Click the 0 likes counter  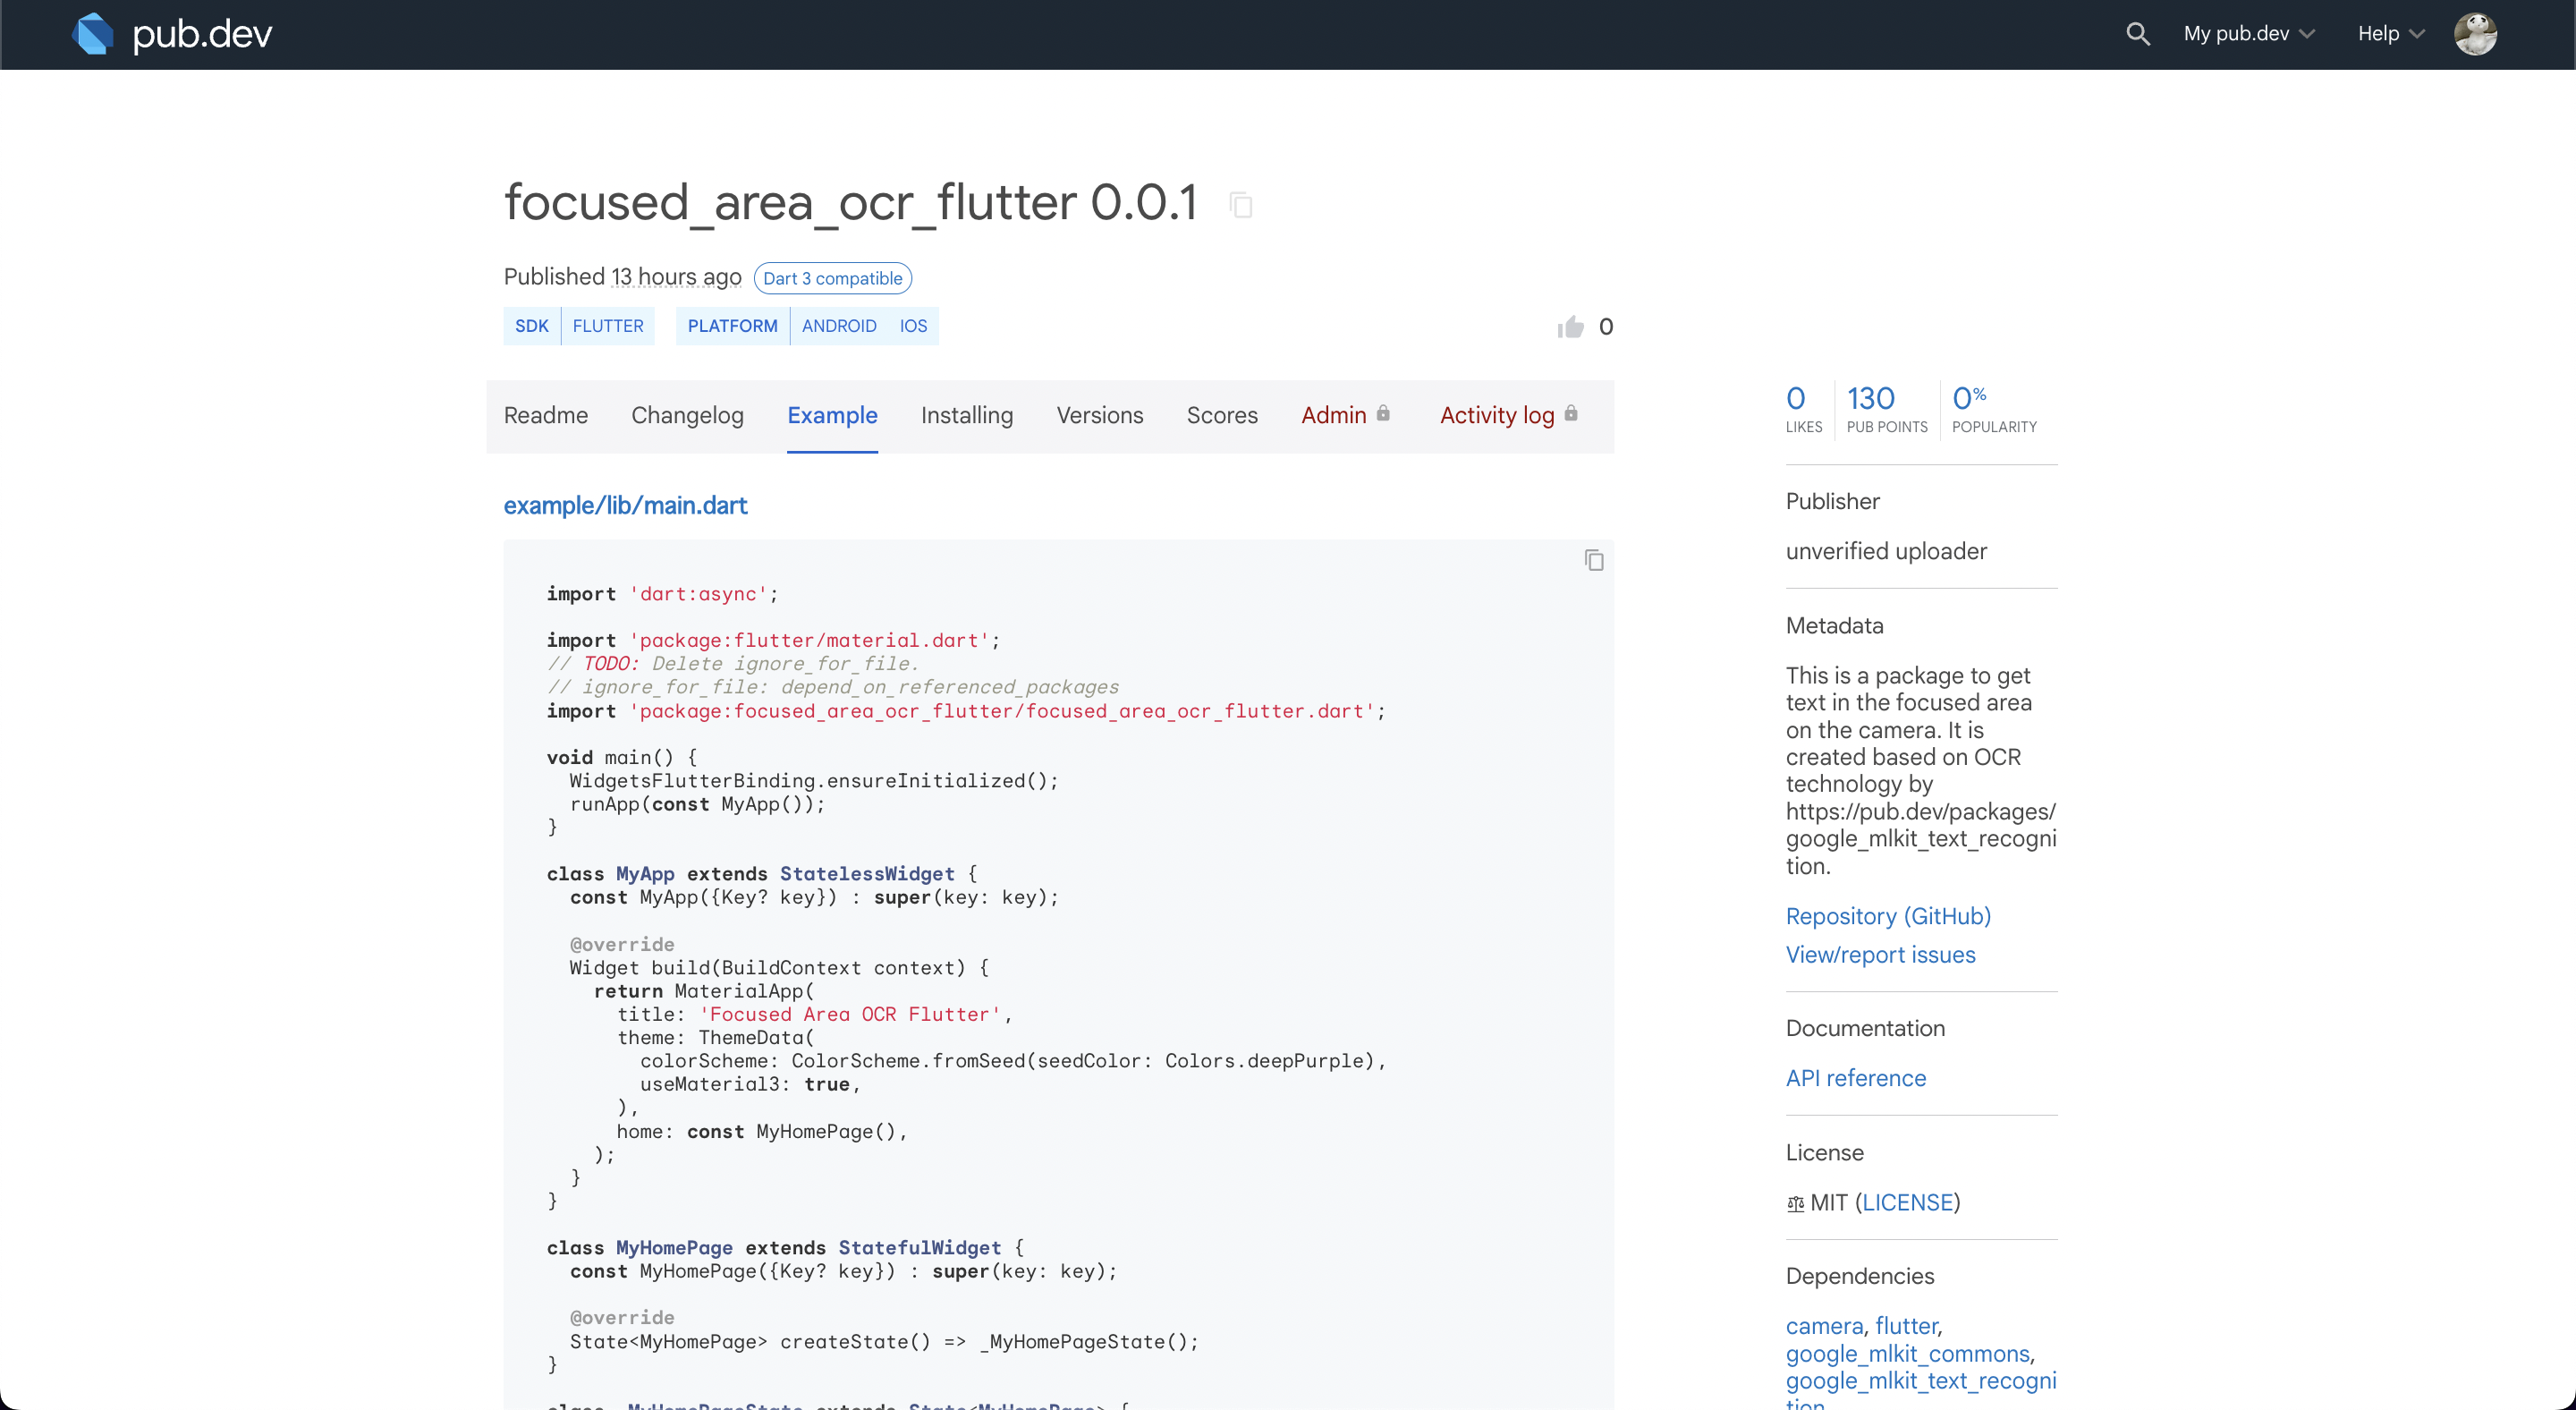click(x=1803, y=409)
